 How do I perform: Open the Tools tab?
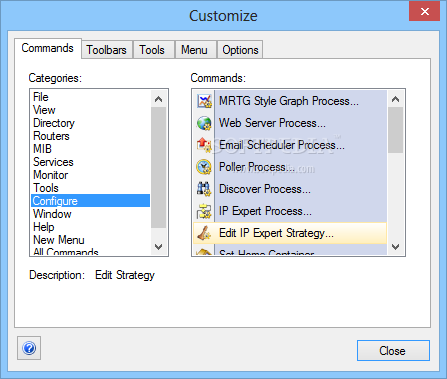tap(152, 50)
